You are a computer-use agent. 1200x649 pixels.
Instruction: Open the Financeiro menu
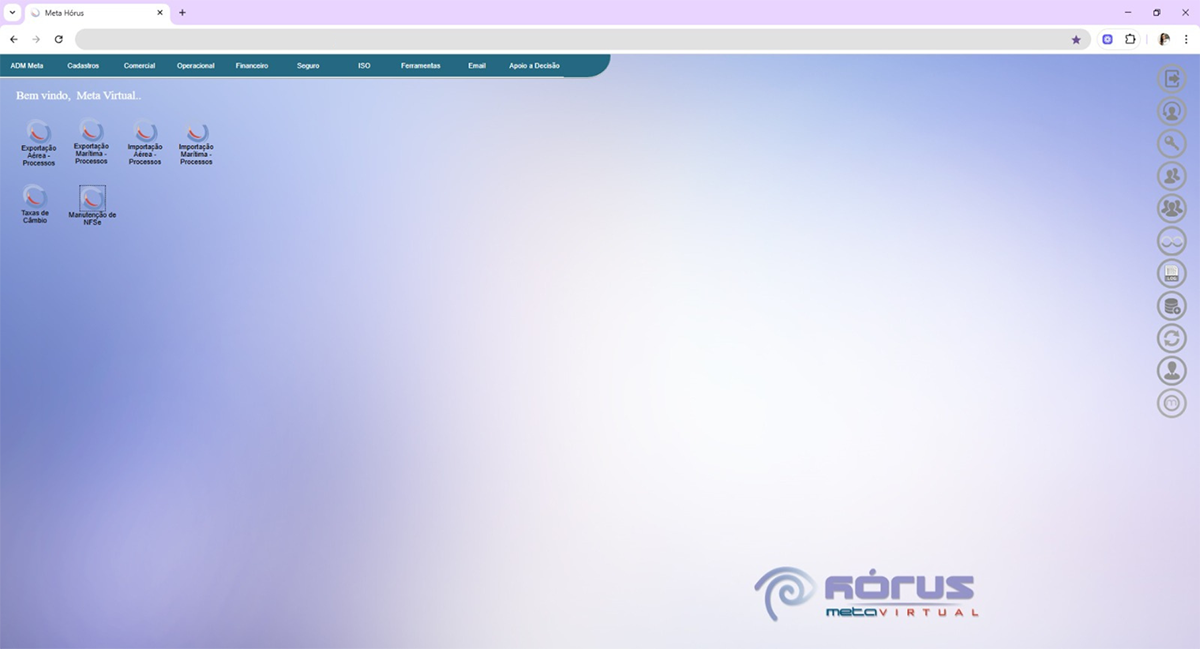click(x=252, y=66)
